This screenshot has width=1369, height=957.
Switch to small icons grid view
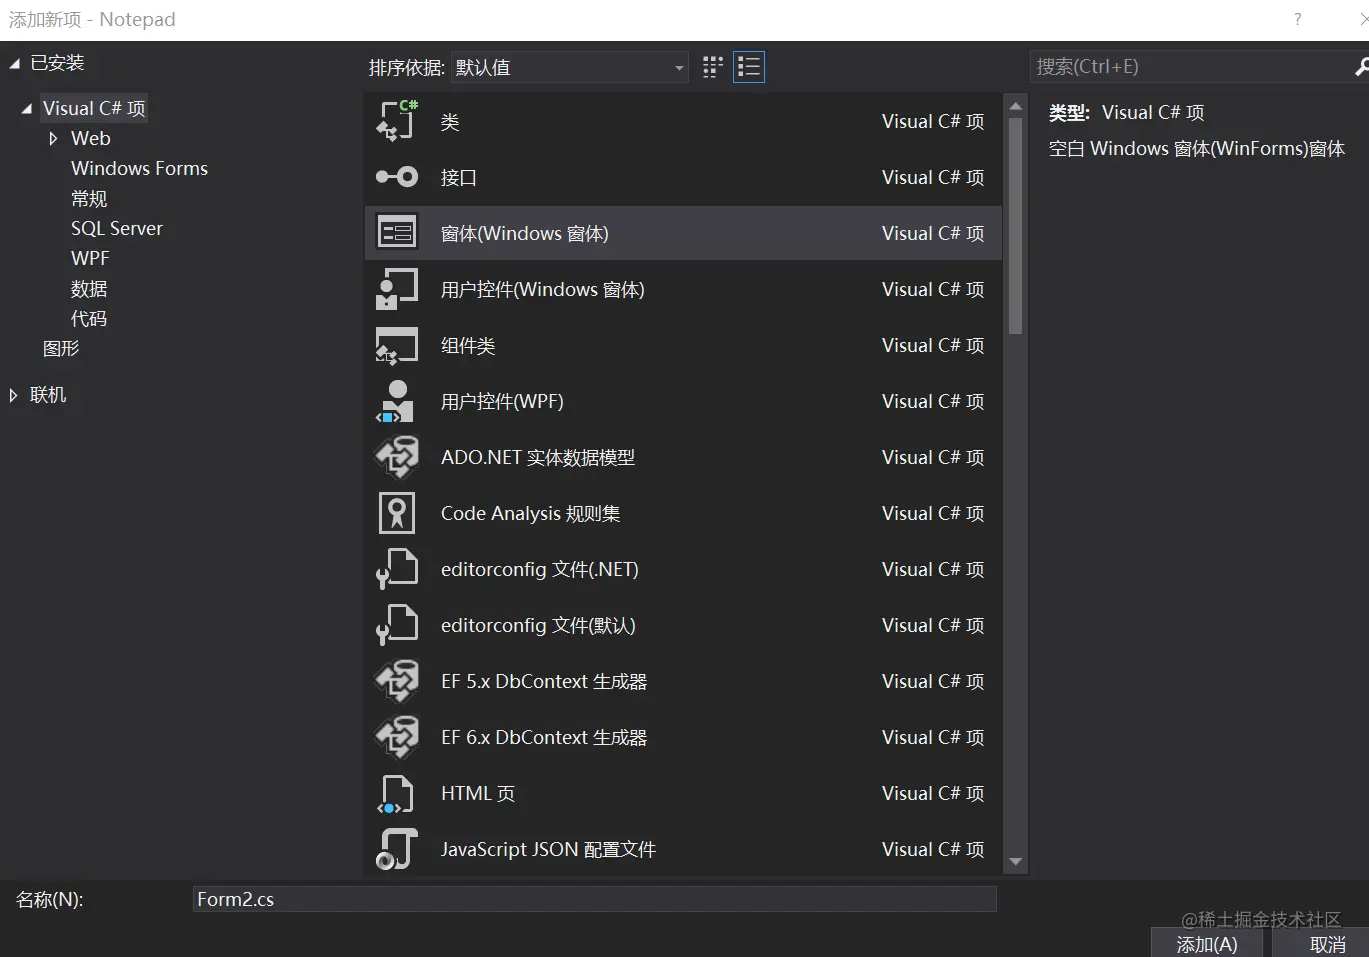(713, 67)
